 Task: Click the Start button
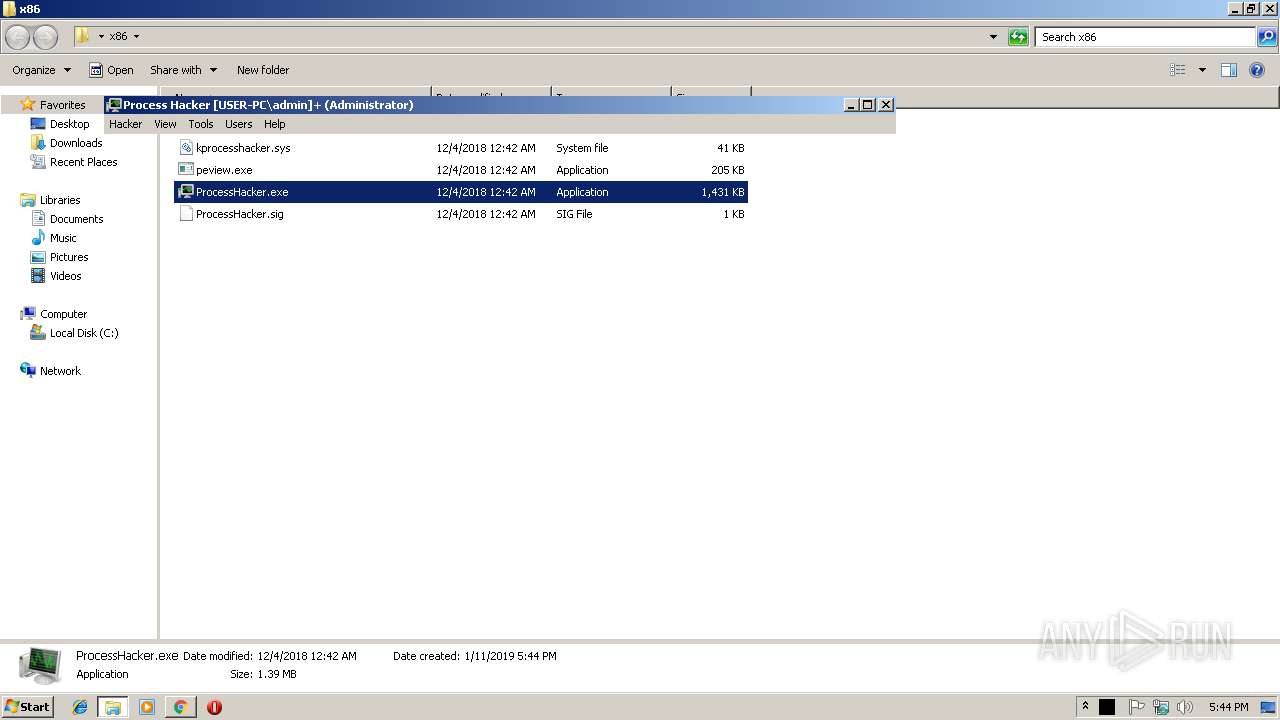(28, 707)
